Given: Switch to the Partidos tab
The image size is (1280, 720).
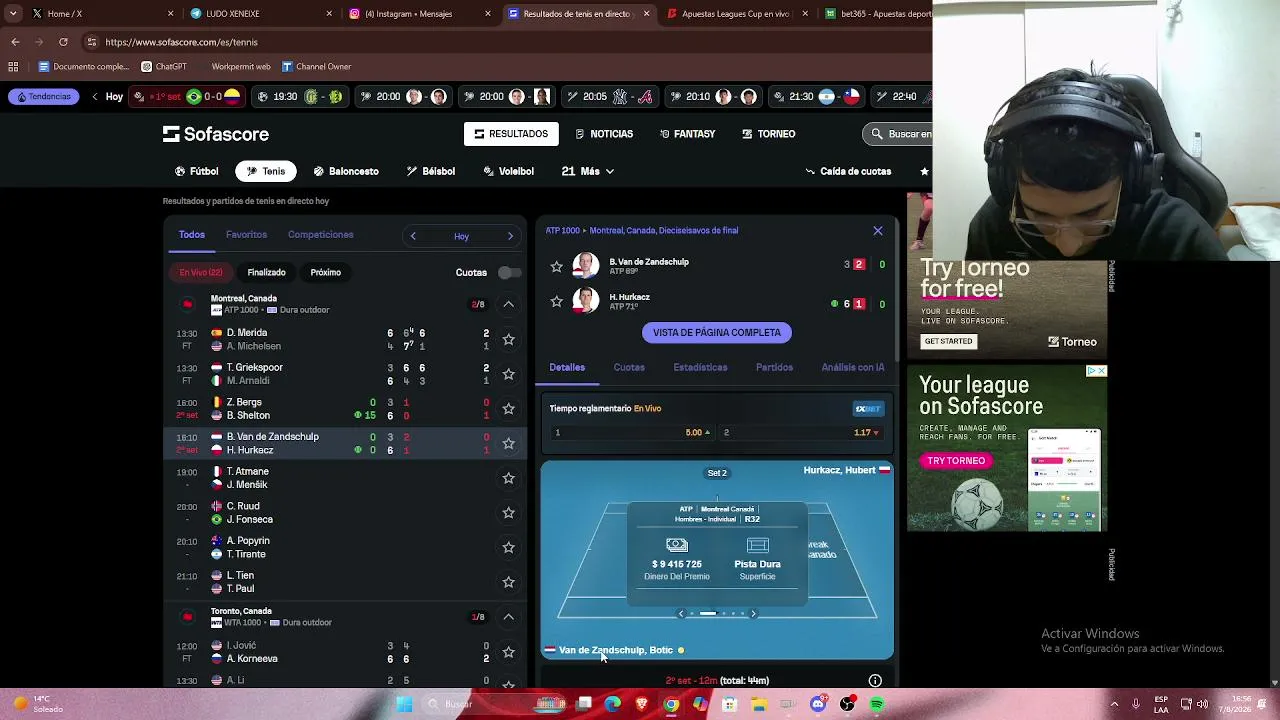Looking at the screenshot, I should (774, 367).
